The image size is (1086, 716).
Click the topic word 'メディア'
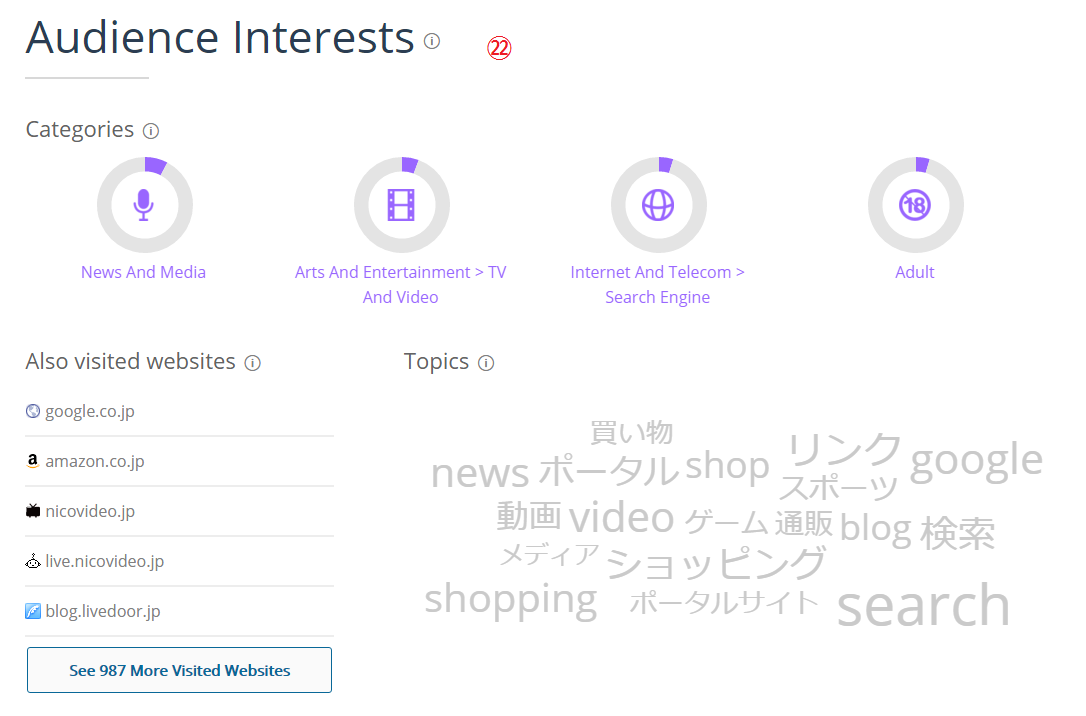click(549, 554)
